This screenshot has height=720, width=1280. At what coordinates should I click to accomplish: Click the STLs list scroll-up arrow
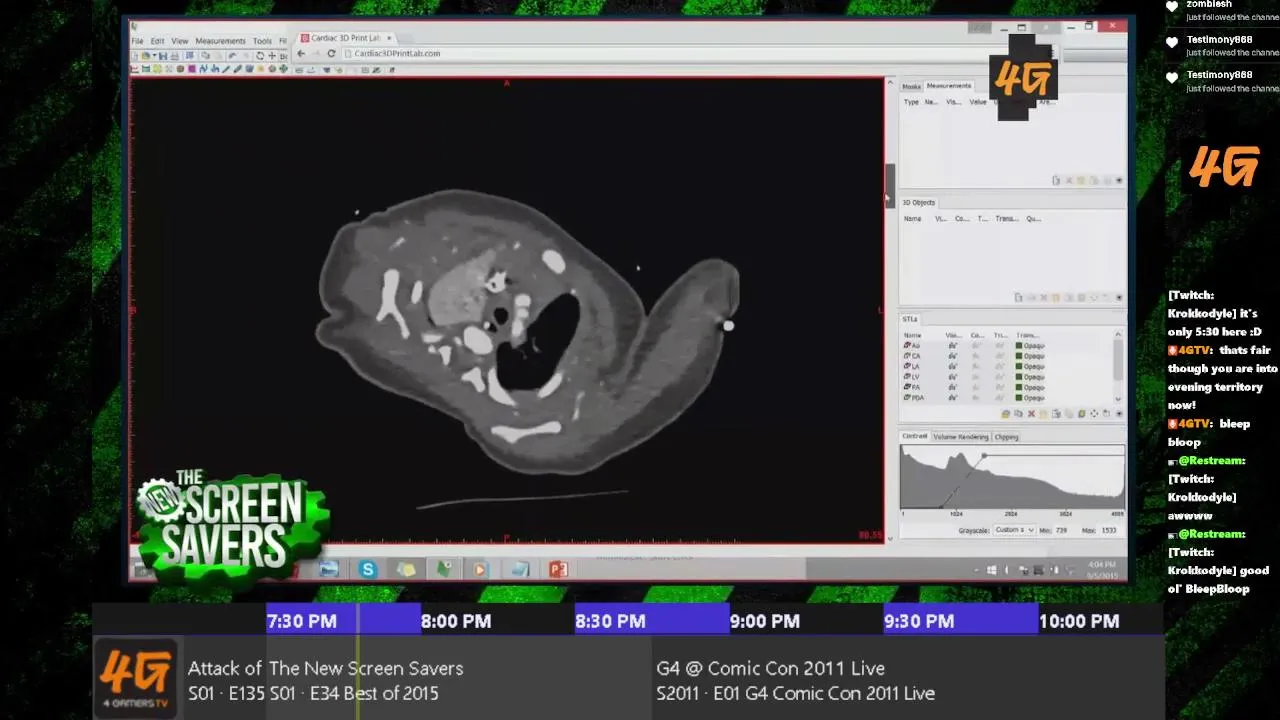(x=1118, y=334)
